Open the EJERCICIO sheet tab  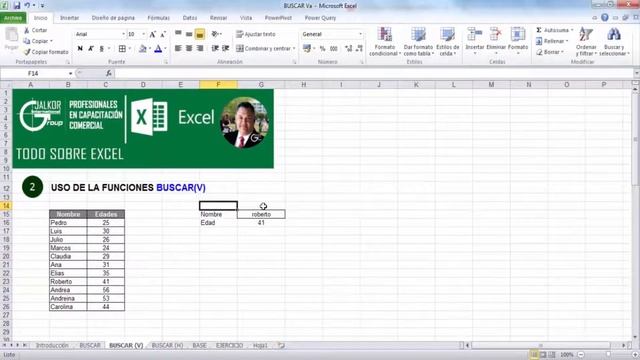[x=229, y=345]
